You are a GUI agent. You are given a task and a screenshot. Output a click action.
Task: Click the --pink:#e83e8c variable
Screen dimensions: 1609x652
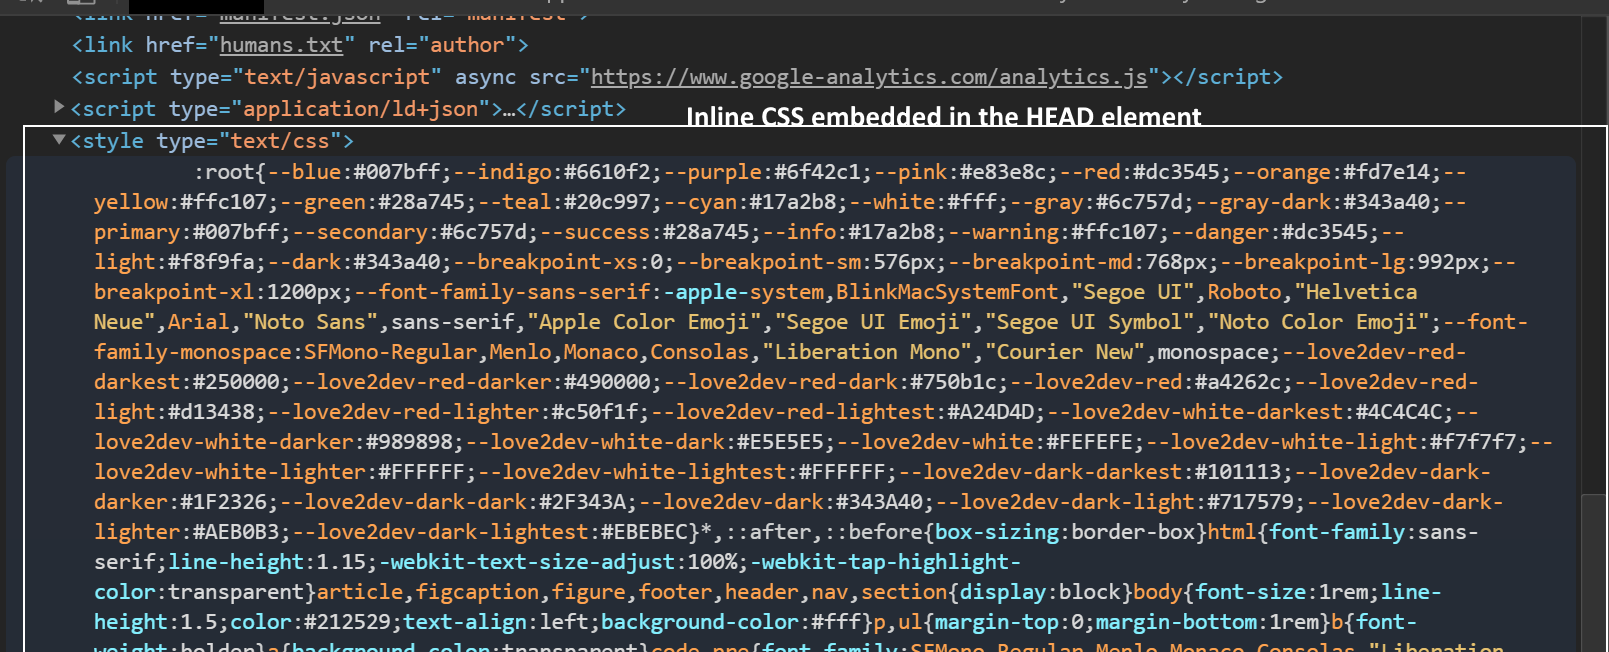(x=960, y=172)
